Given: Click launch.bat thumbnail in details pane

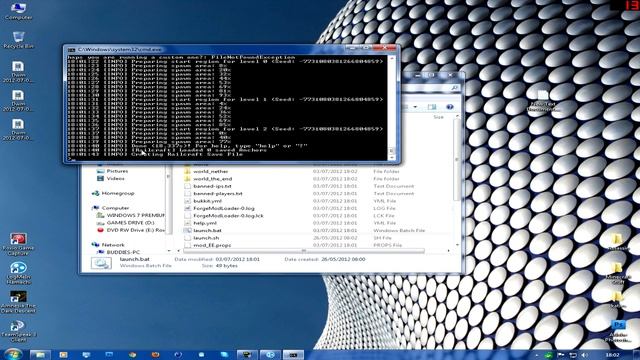Looking at the screenshot, I should point(101,262).
